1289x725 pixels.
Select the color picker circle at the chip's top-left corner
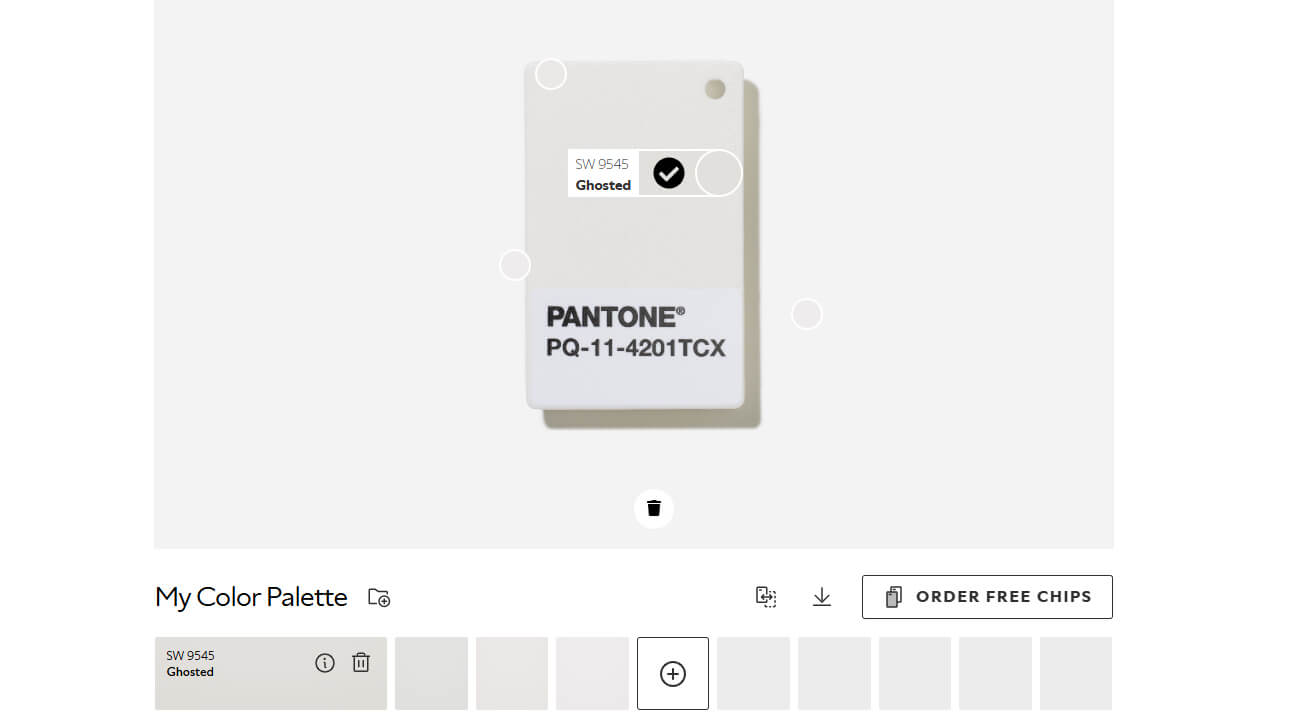tap(551, 74)
